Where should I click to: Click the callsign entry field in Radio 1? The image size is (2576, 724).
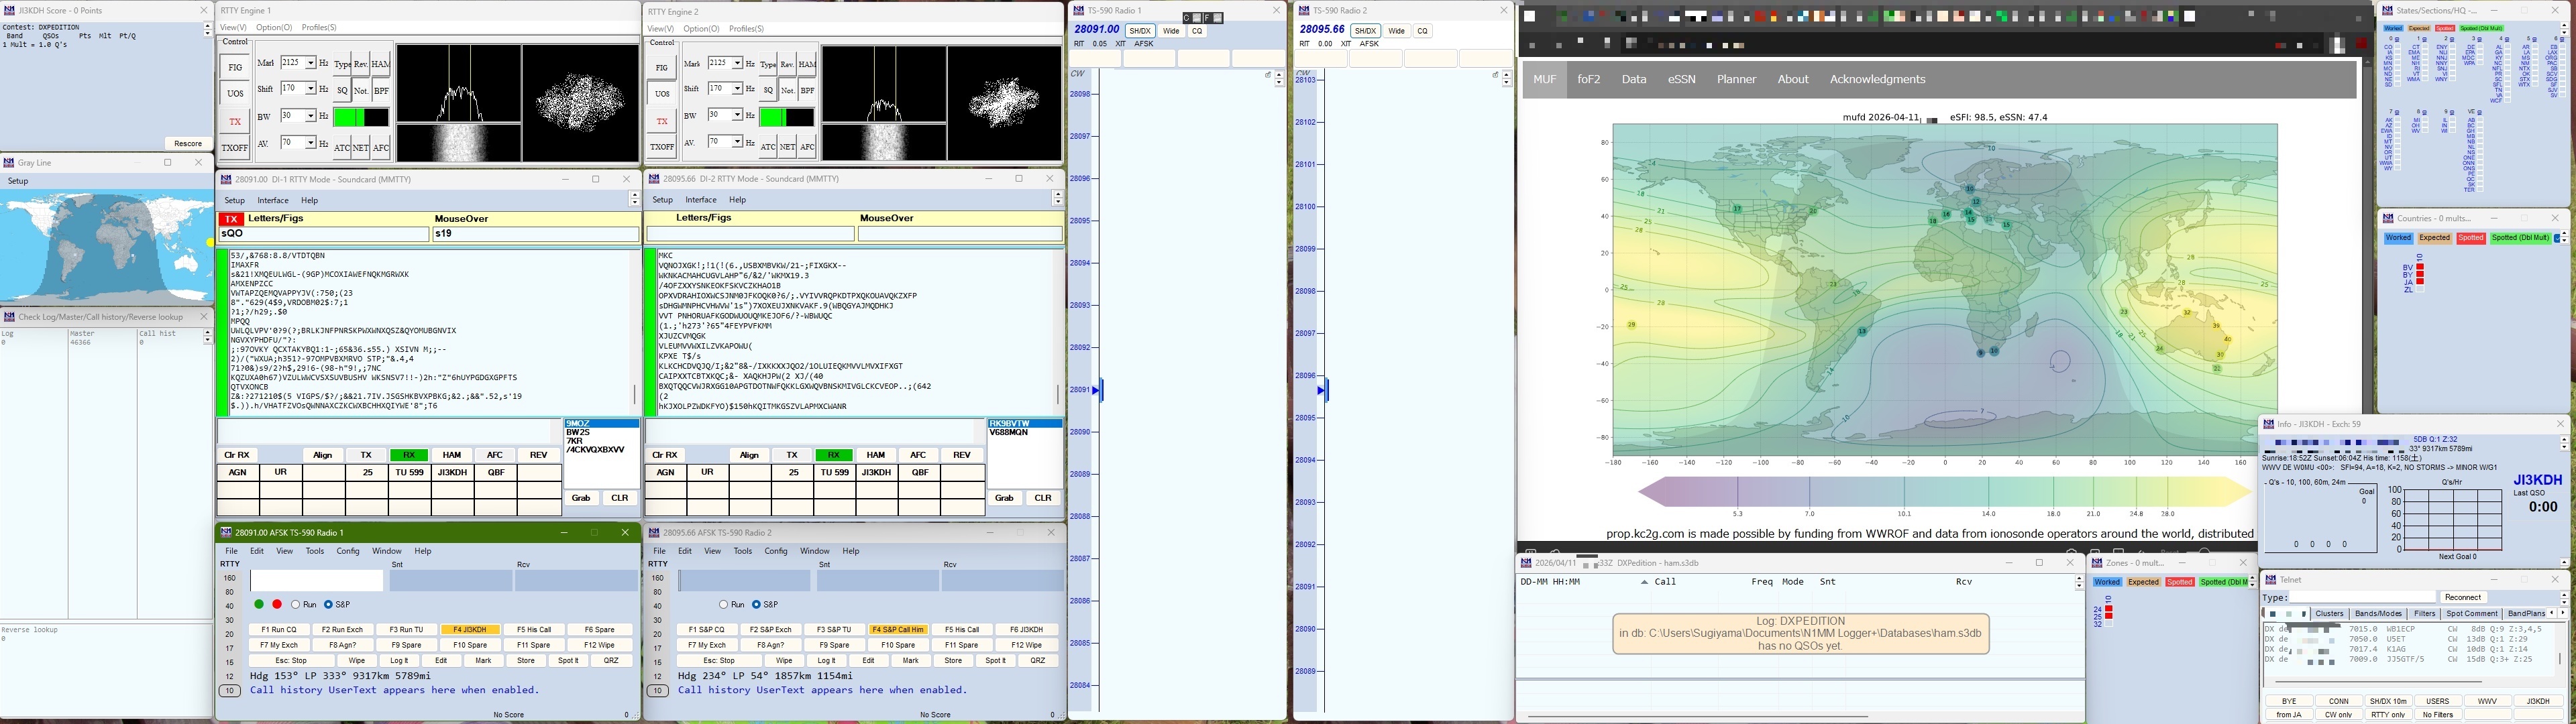click(316, 580)
